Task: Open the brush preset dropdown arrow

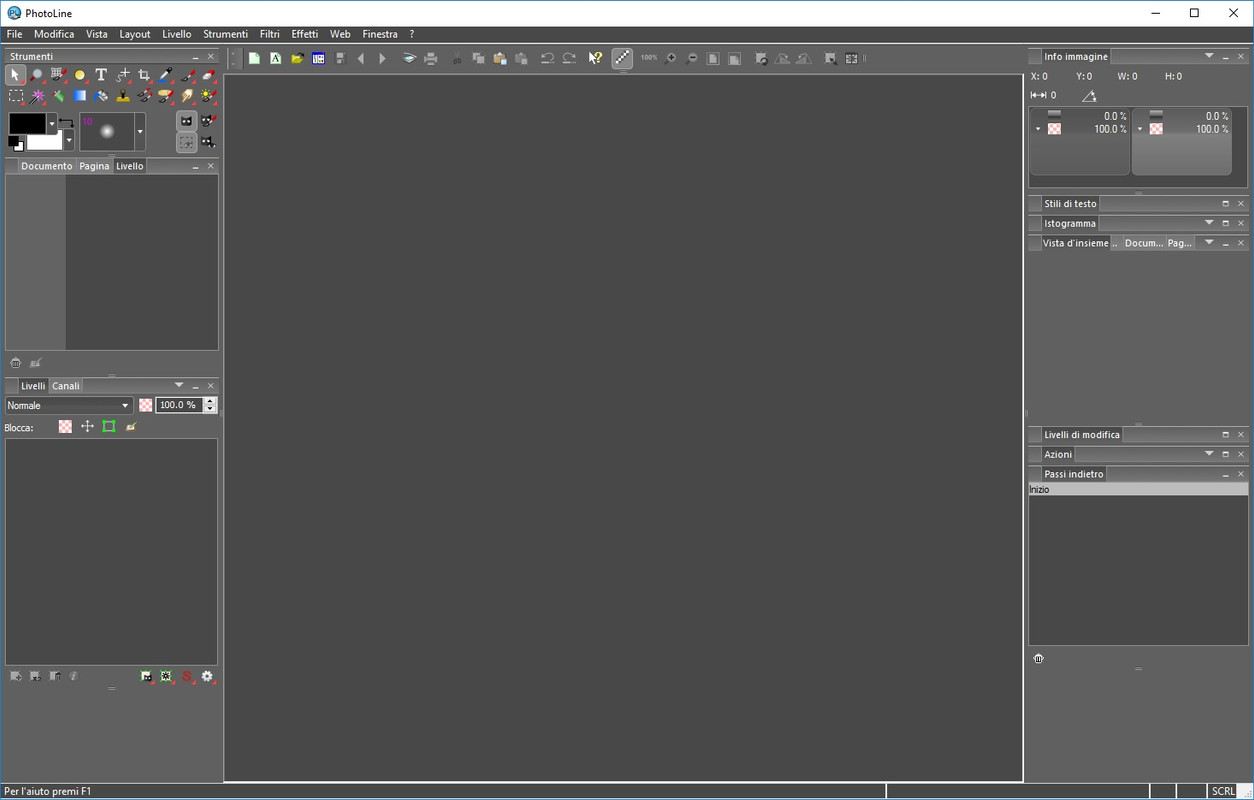Action: pos(140,132)
